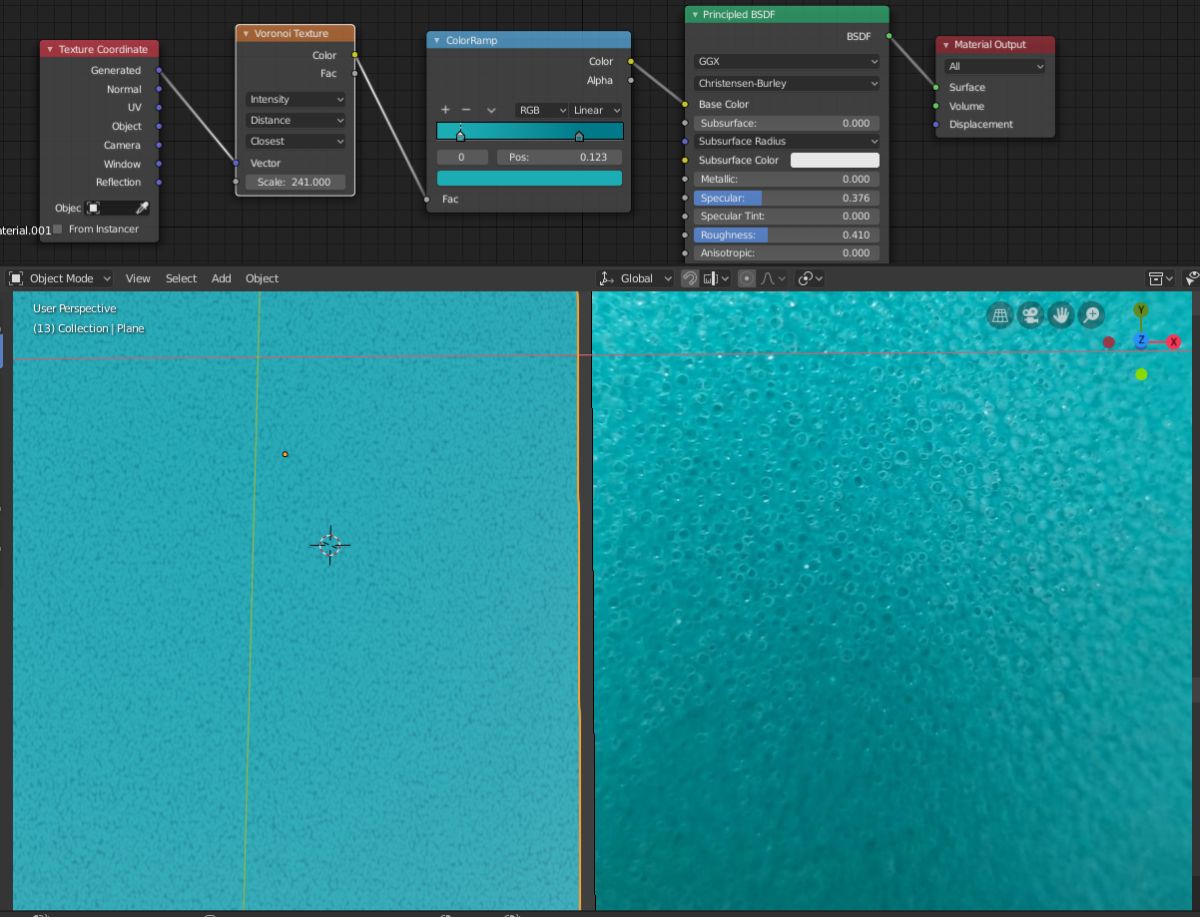Open the ColorRamp teal stop color swatch
The image size is (1200, 917).
point(529,178)
